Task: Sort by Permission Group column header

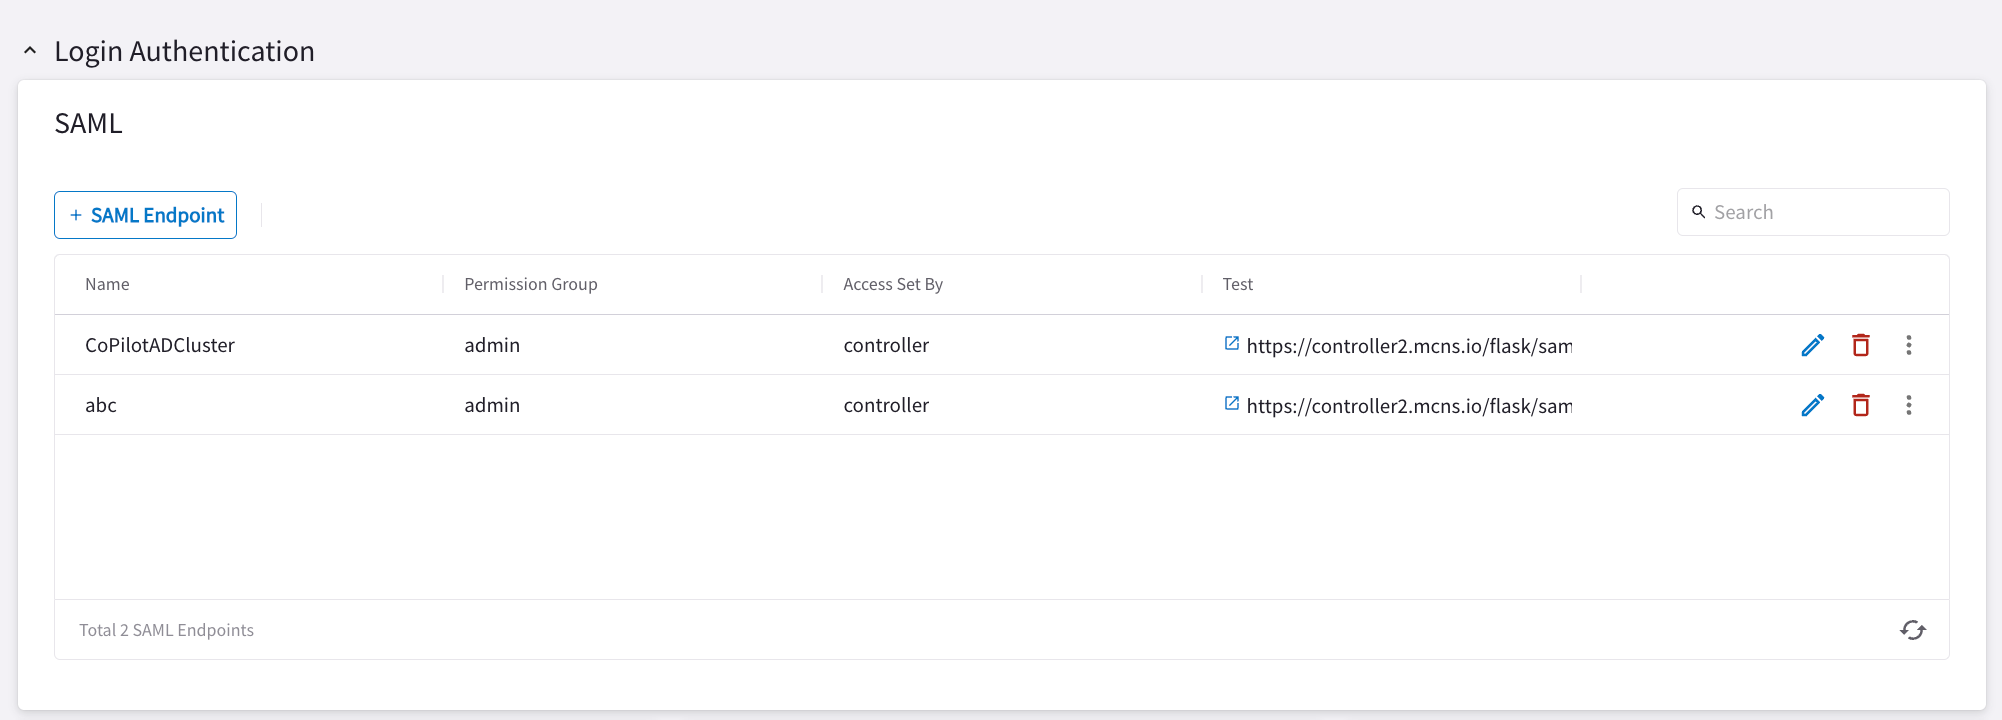Action: pos(530,284)
